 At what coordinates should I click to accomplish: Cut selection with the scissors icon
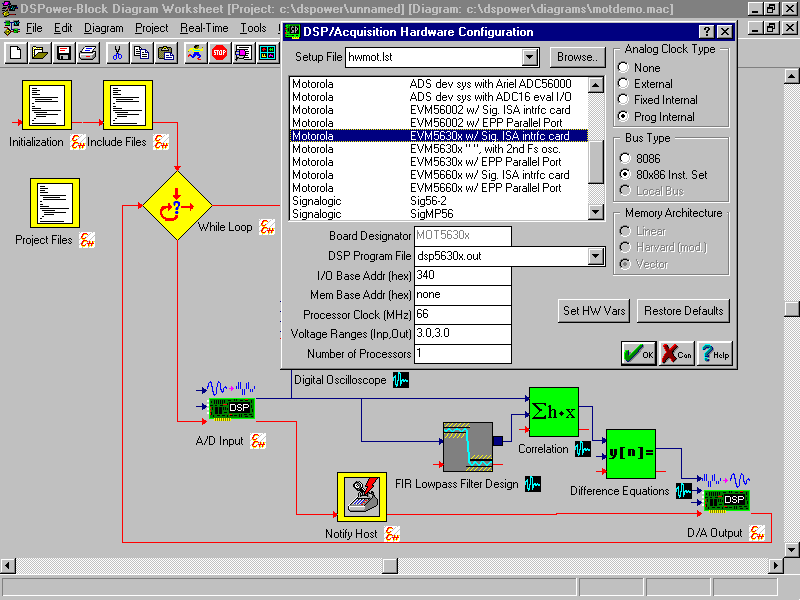tap(117, 53)
